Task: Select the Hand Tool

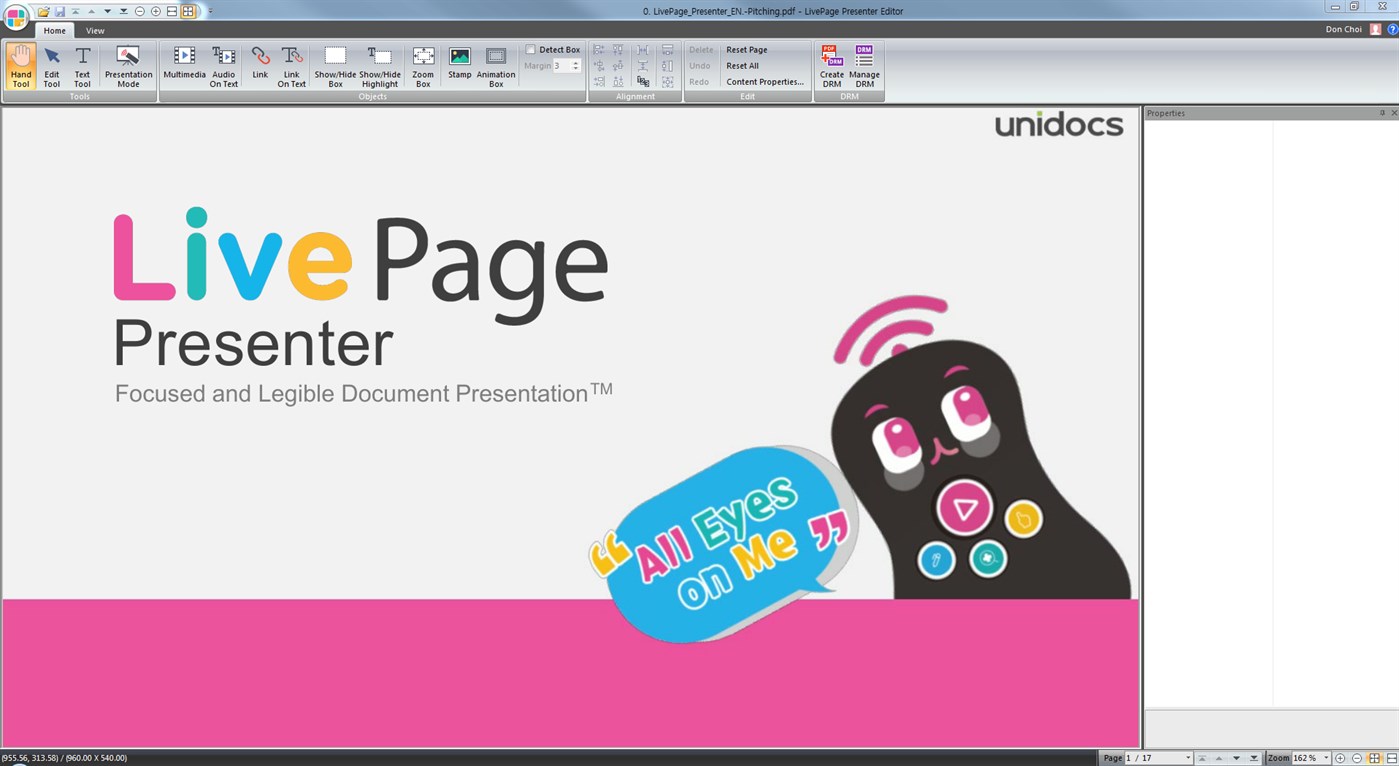Action: (20, 66)
